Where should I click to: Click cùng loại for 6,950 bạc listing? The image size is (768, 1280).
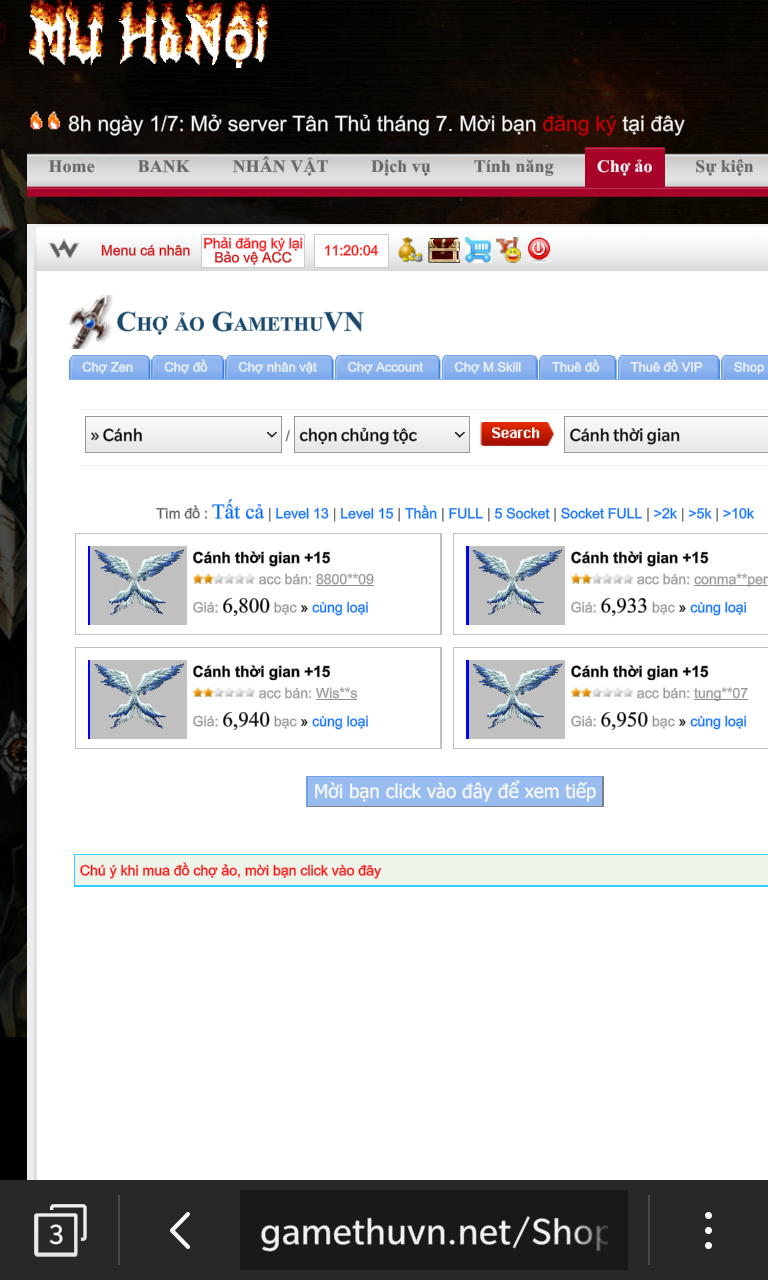(718, 722)
